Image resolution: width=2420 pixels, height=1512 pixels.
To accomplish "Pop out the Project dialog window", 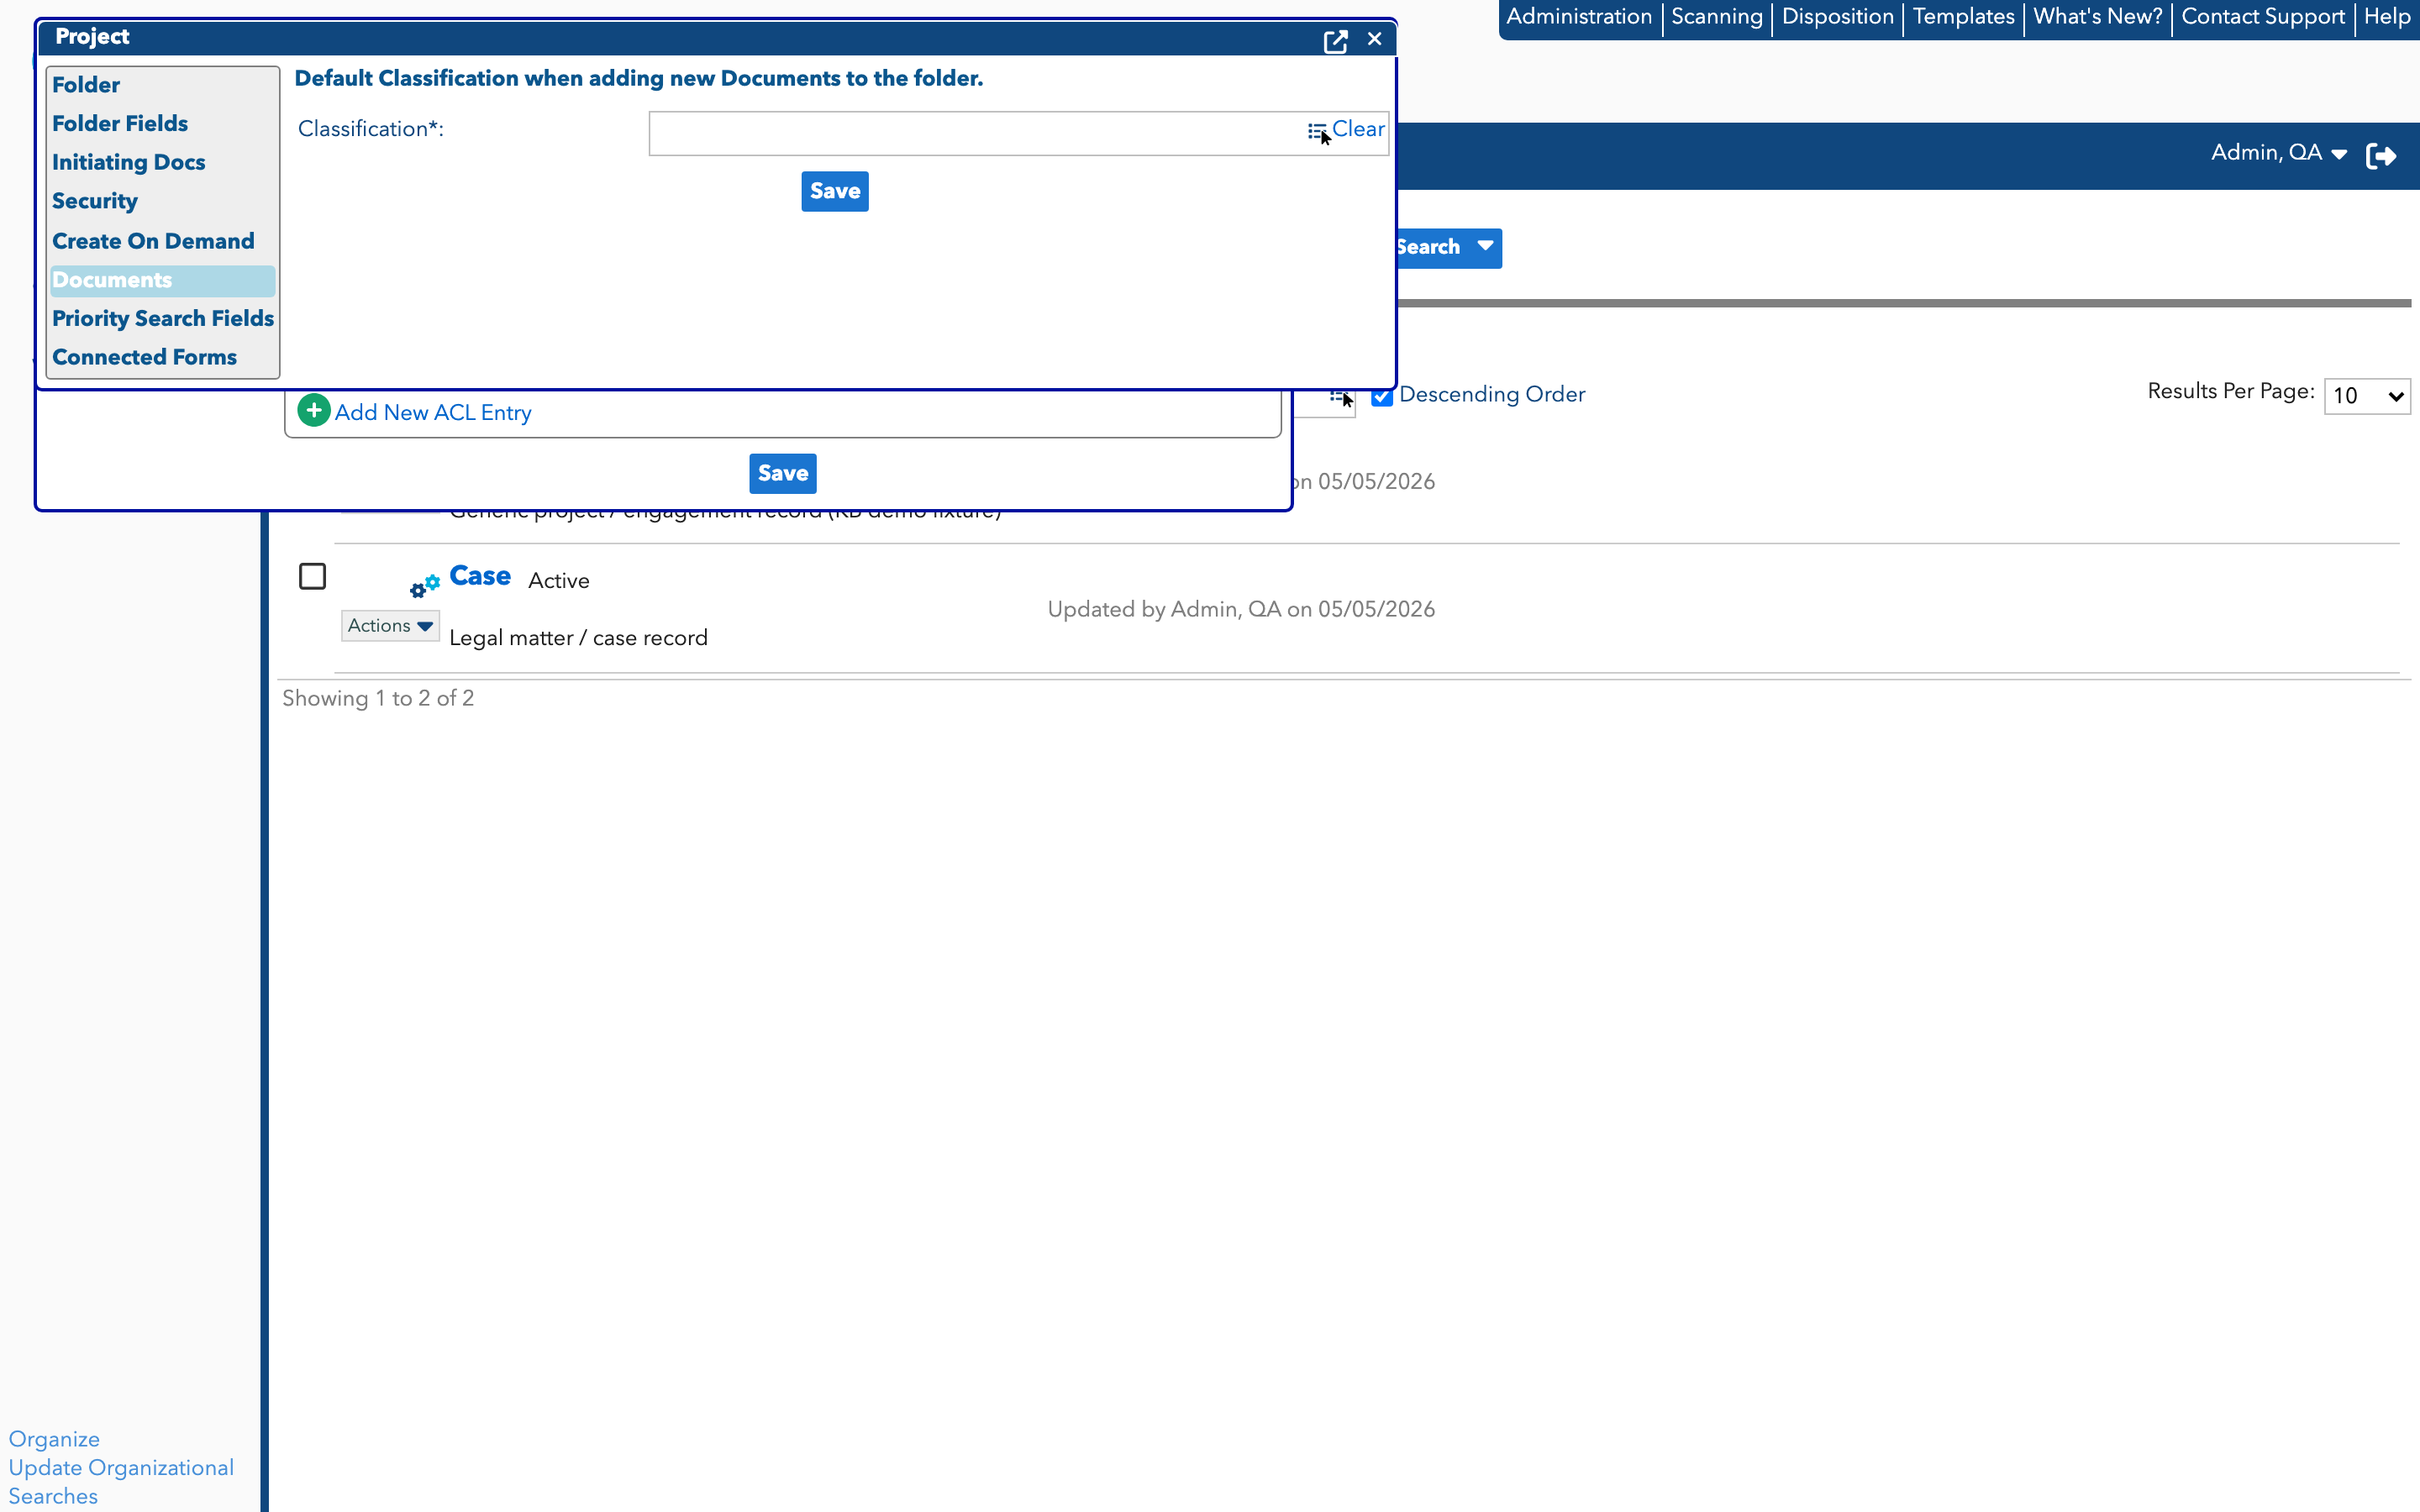I will tap(1335, 41).
